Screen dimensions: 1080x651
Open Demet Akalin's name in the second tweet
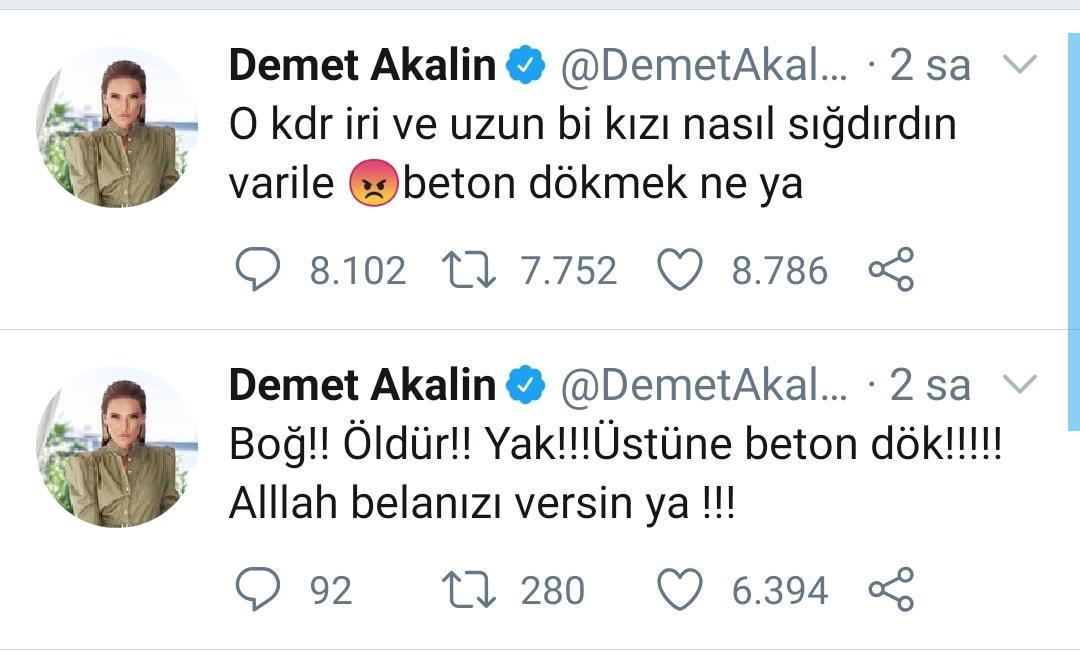coord(362,385)
